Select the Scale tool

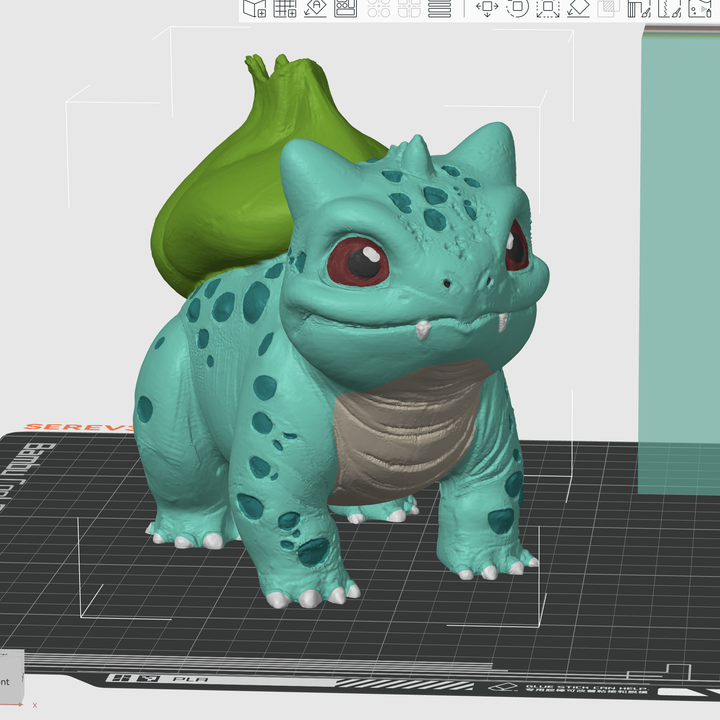click(547, 9)
